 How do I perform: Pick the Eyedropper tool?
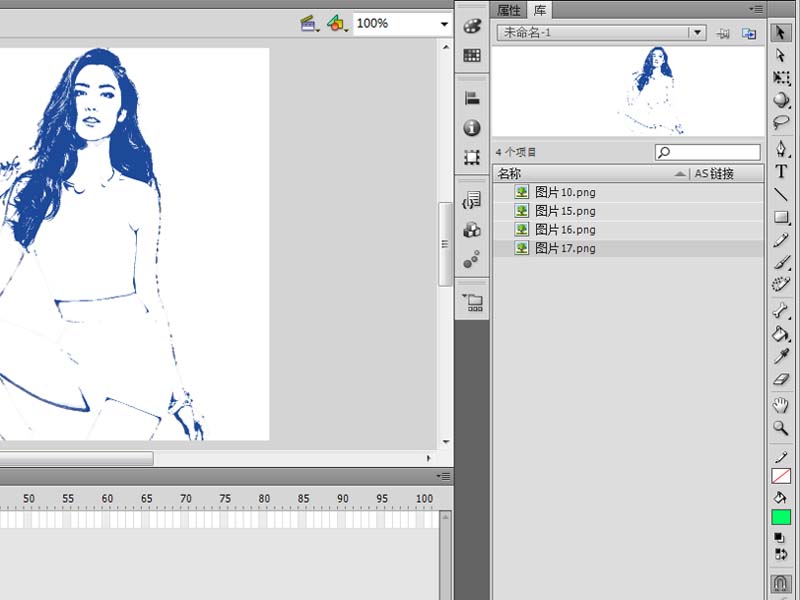coord(781,356)
